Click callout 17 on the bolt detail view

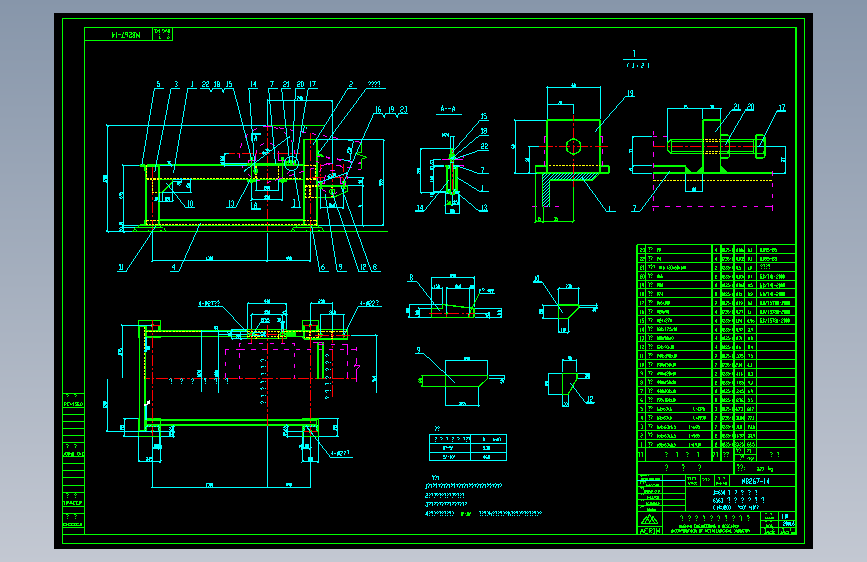pos(781,107)
